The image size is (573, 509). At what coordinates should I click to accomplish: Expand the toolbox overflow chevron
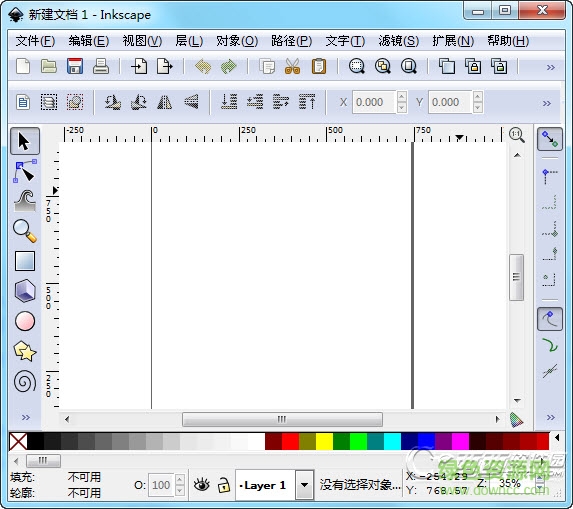[x=25, y=417]
